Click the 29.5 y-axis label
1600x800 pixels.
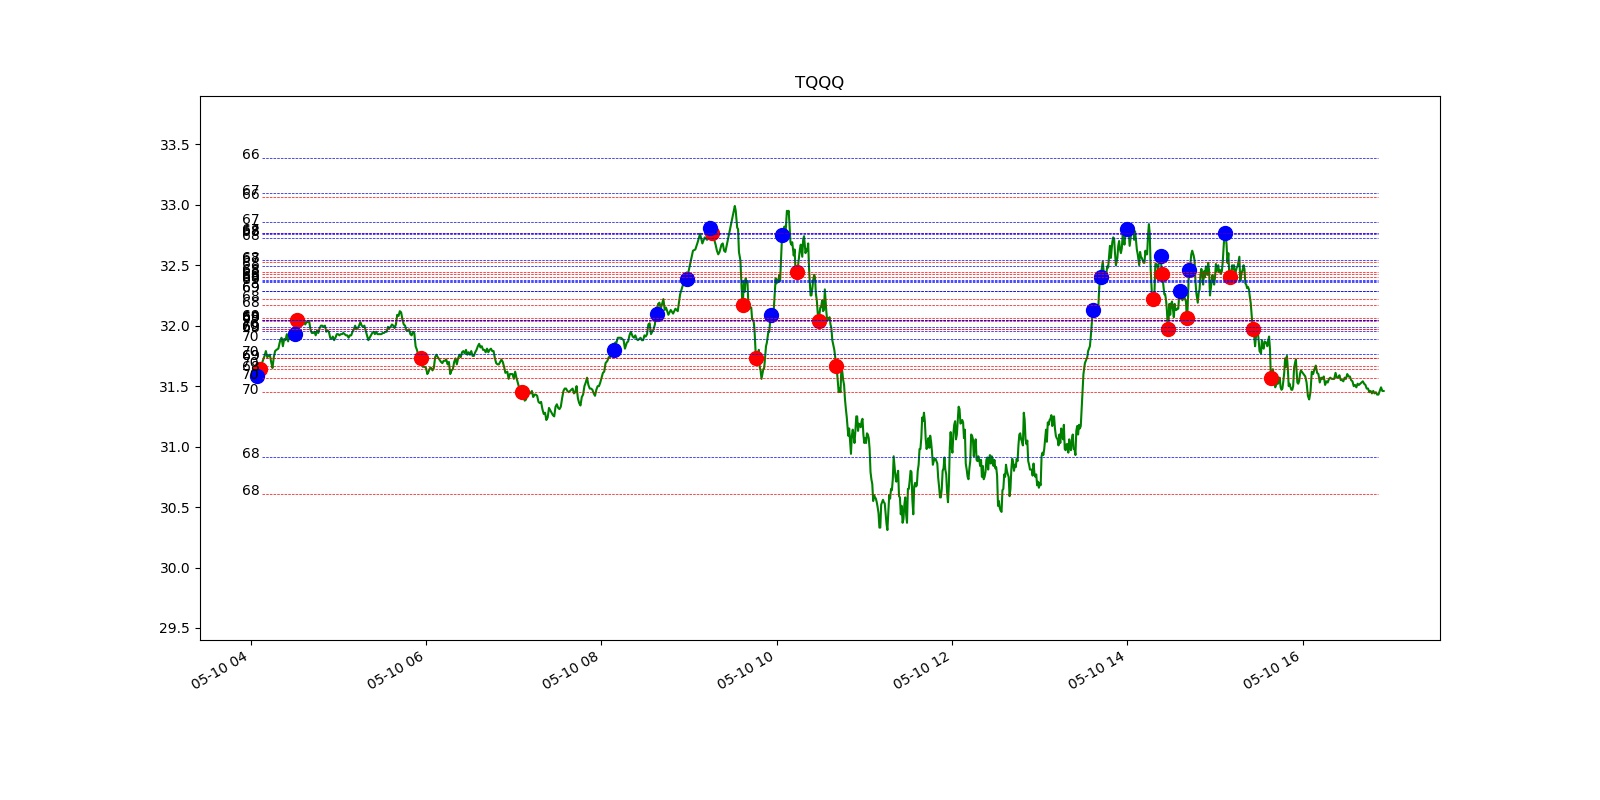[x=174, y=628]
